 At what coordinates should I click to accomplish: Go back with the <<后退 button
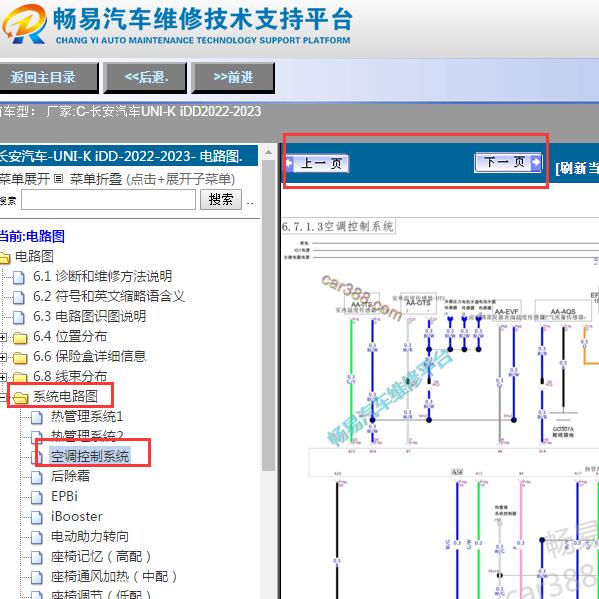146,78
